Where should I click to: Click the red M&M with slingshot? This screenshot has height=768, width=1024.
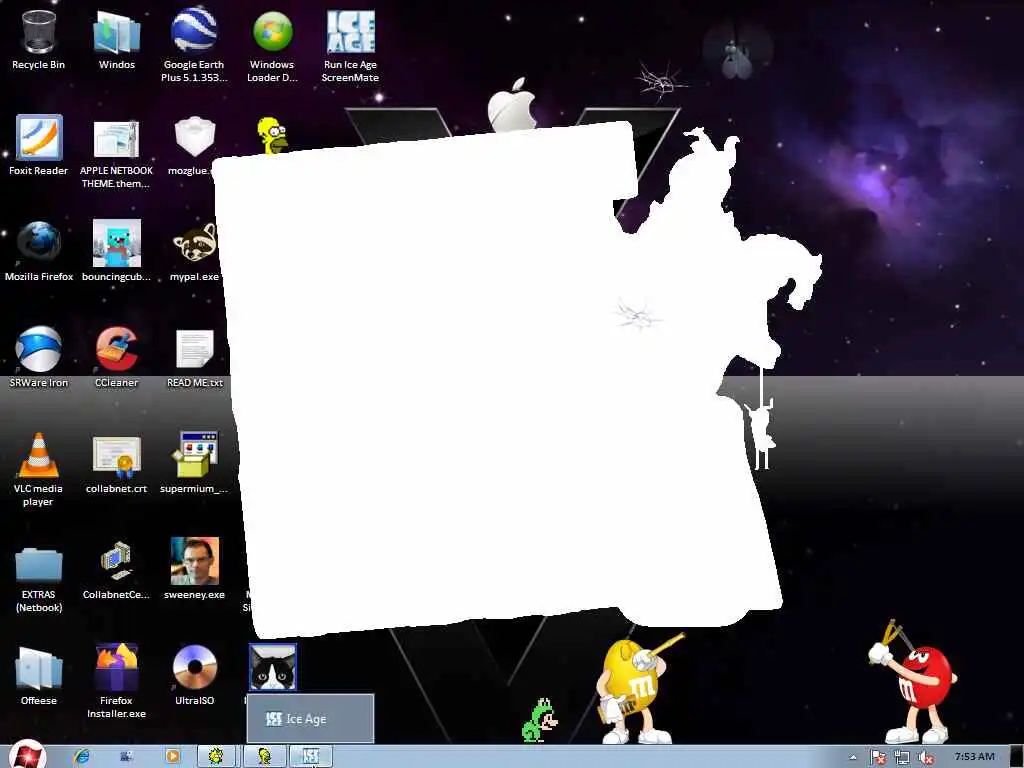(913, 683)
